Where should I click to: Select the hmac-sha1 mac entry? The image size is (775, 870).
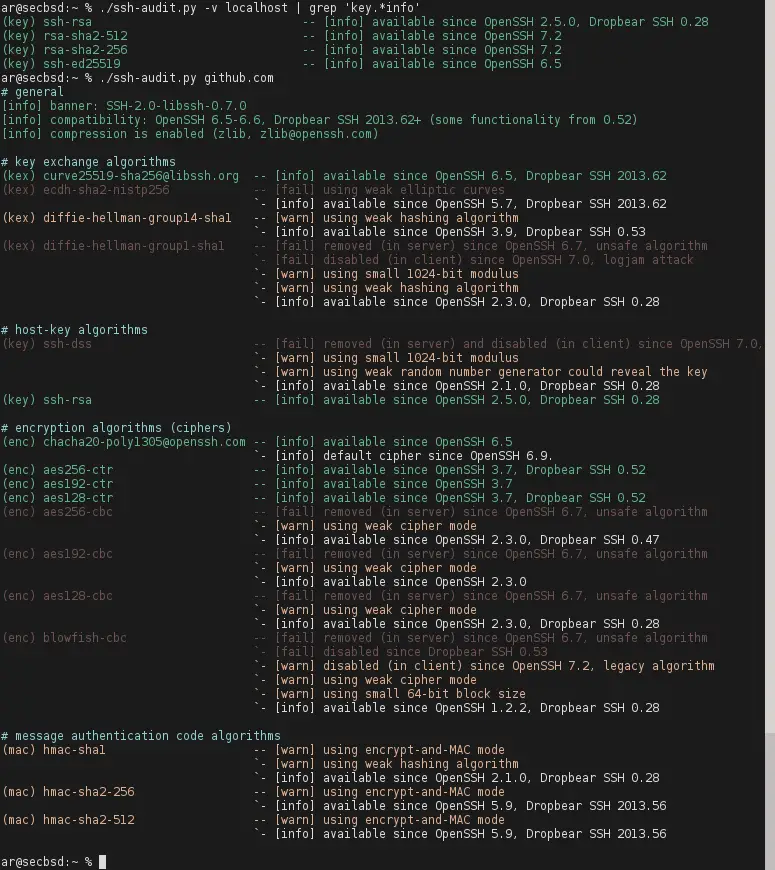coord(254,750)
